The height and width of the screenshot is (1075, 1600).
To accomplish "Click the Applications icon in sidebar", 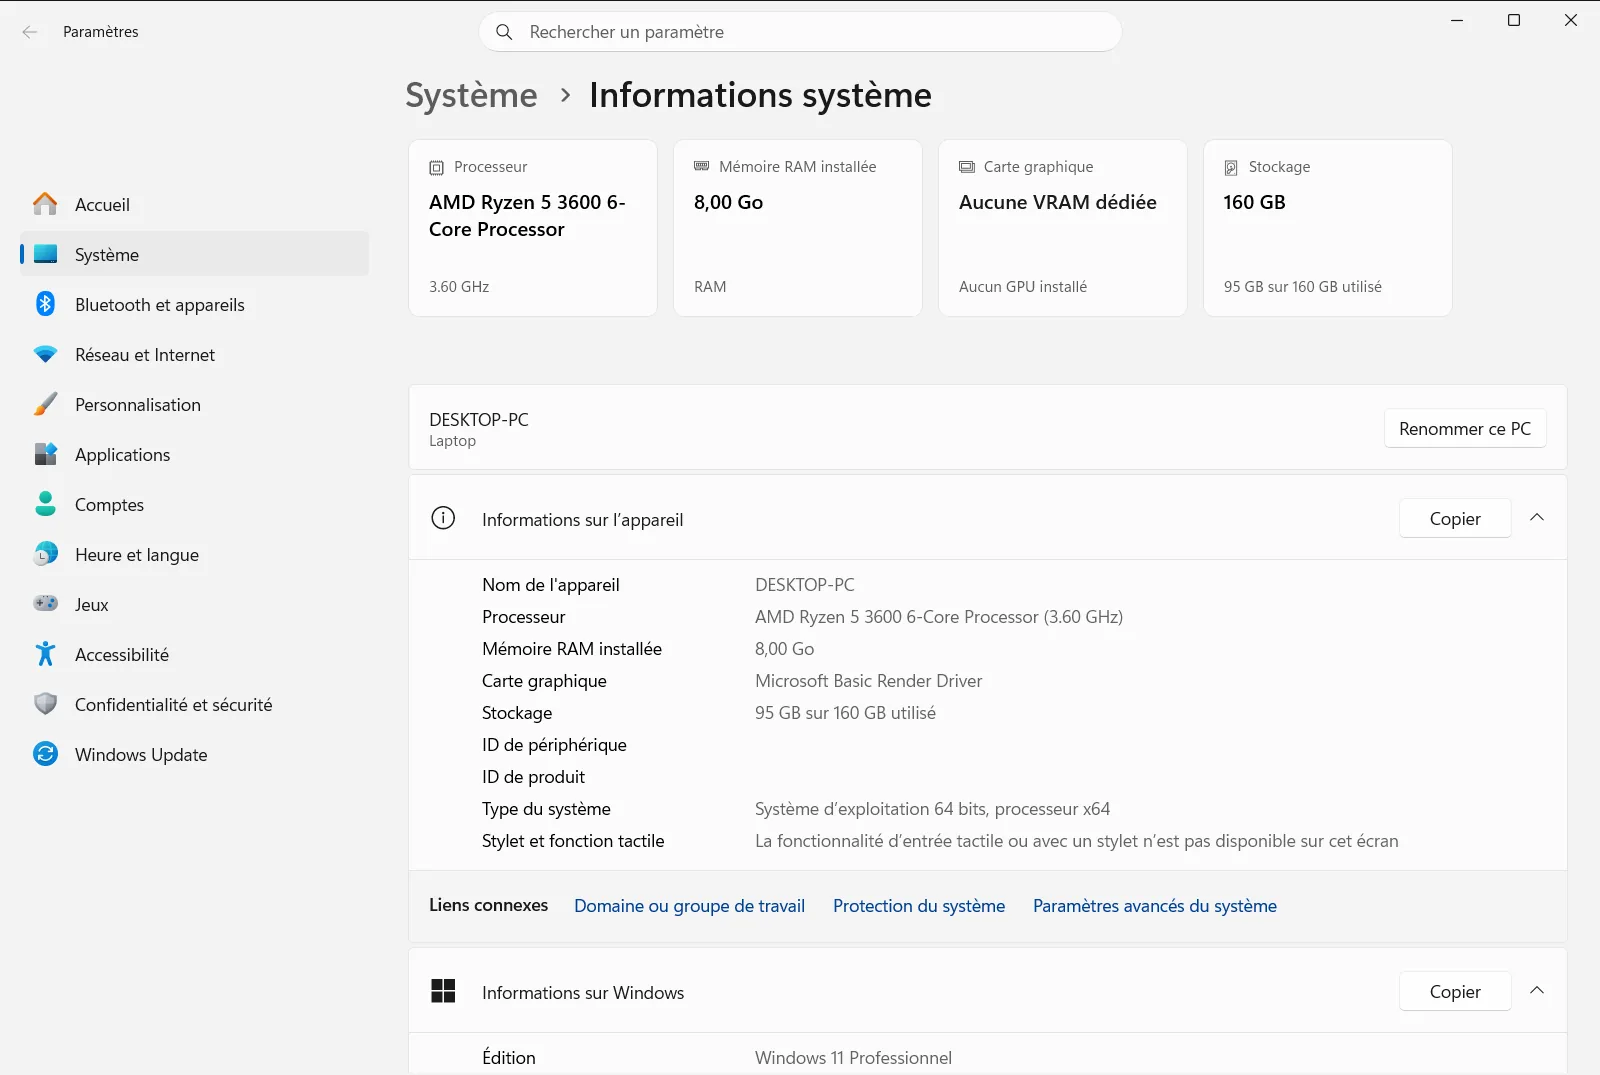I will click(45, 454).
